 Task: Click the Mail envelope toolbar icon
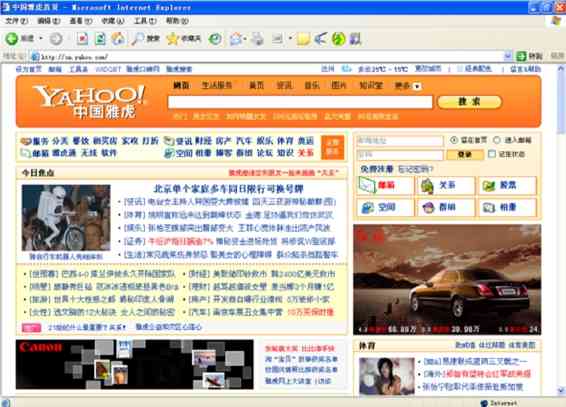(236, 39)
